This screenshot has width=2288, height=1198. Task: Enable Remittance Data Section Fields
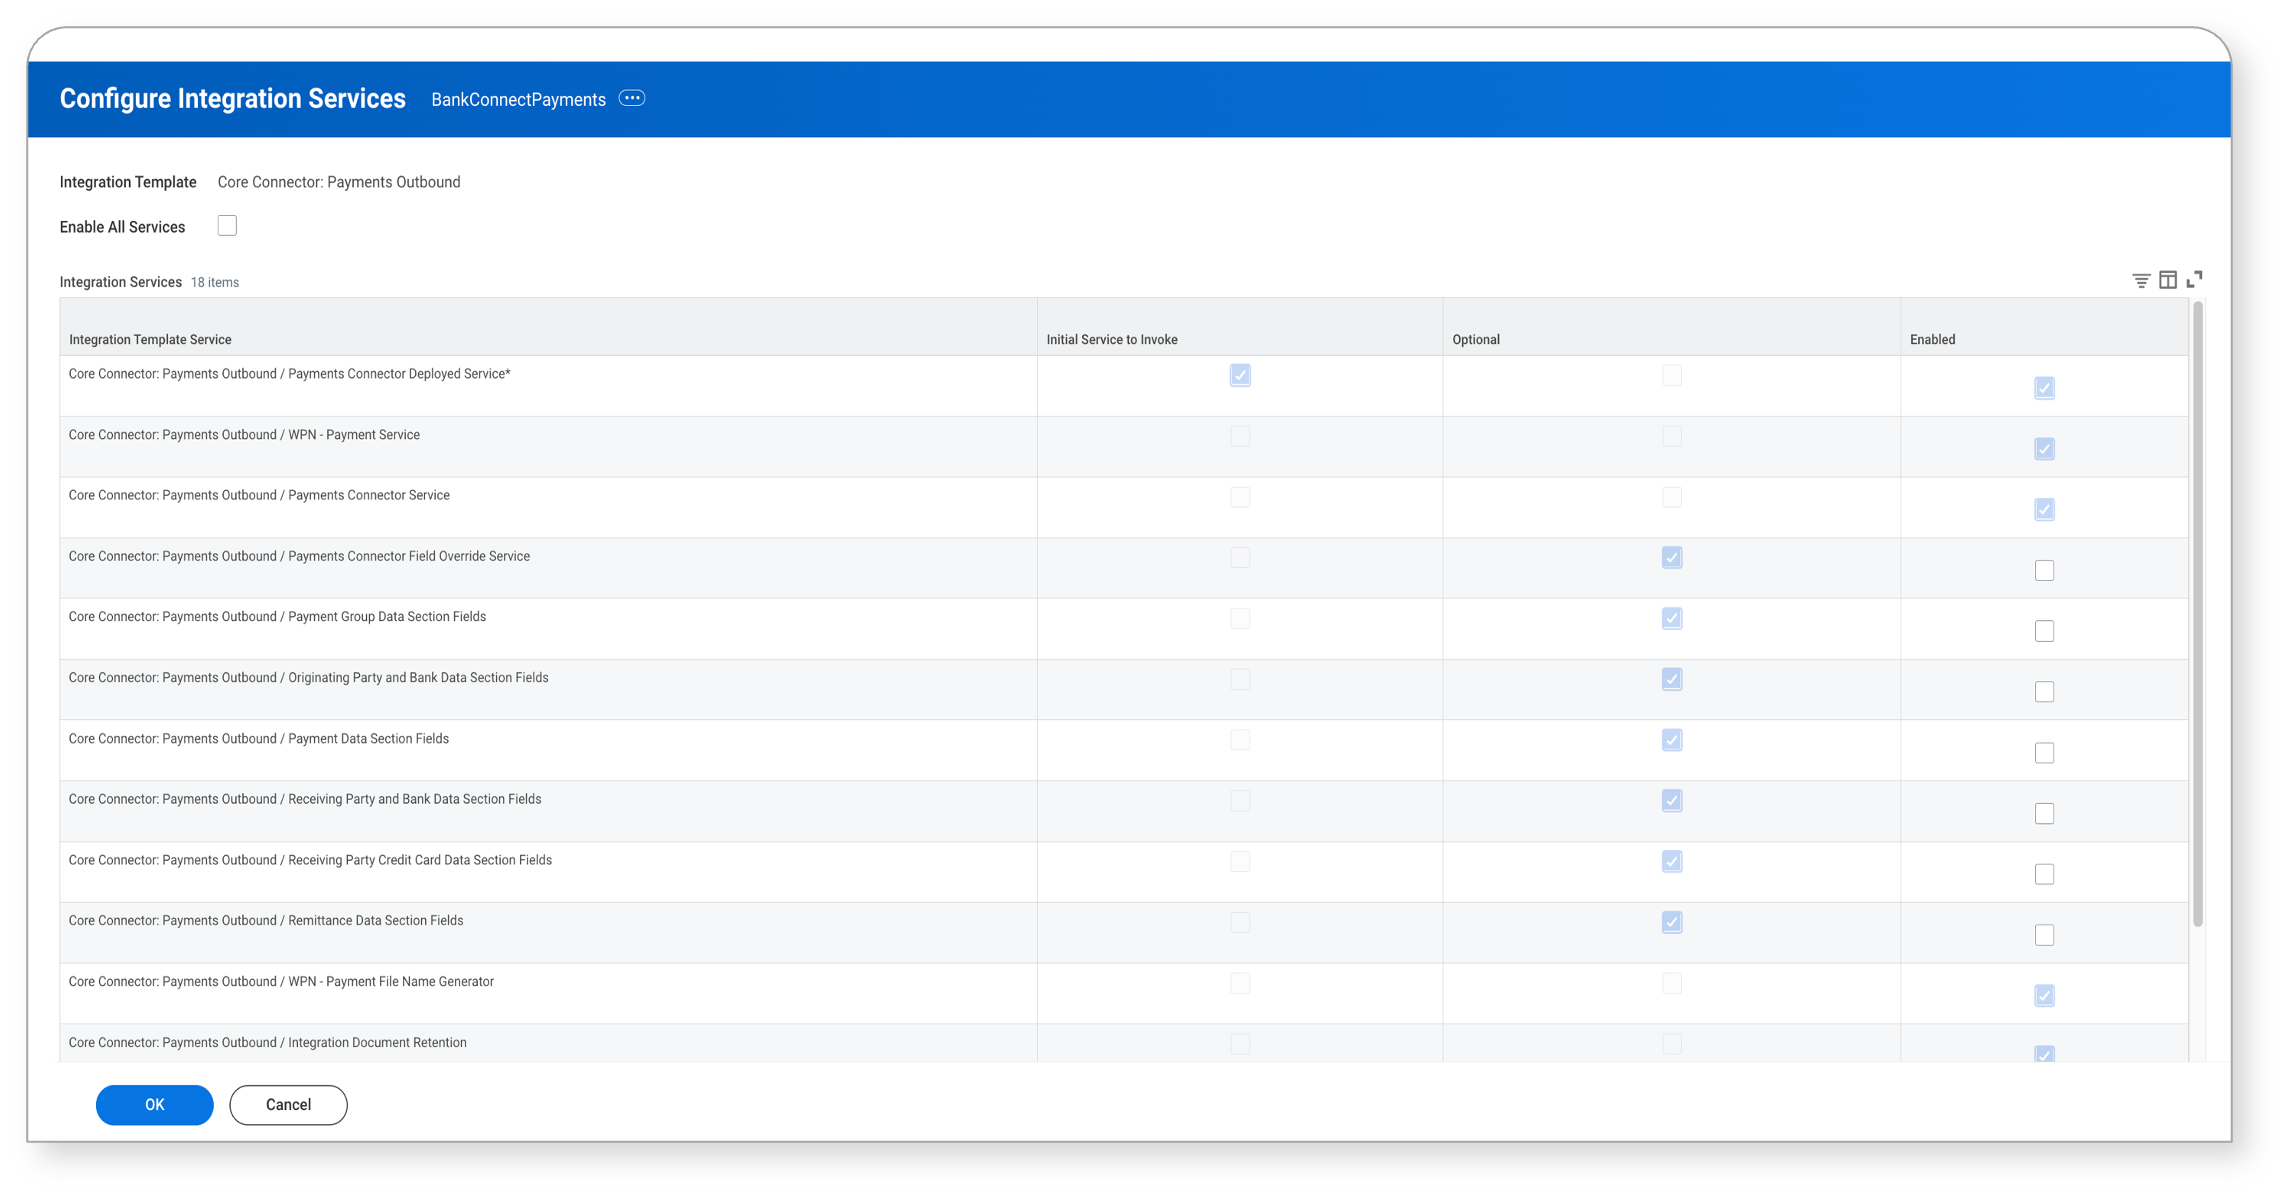tap(2044, 935)
